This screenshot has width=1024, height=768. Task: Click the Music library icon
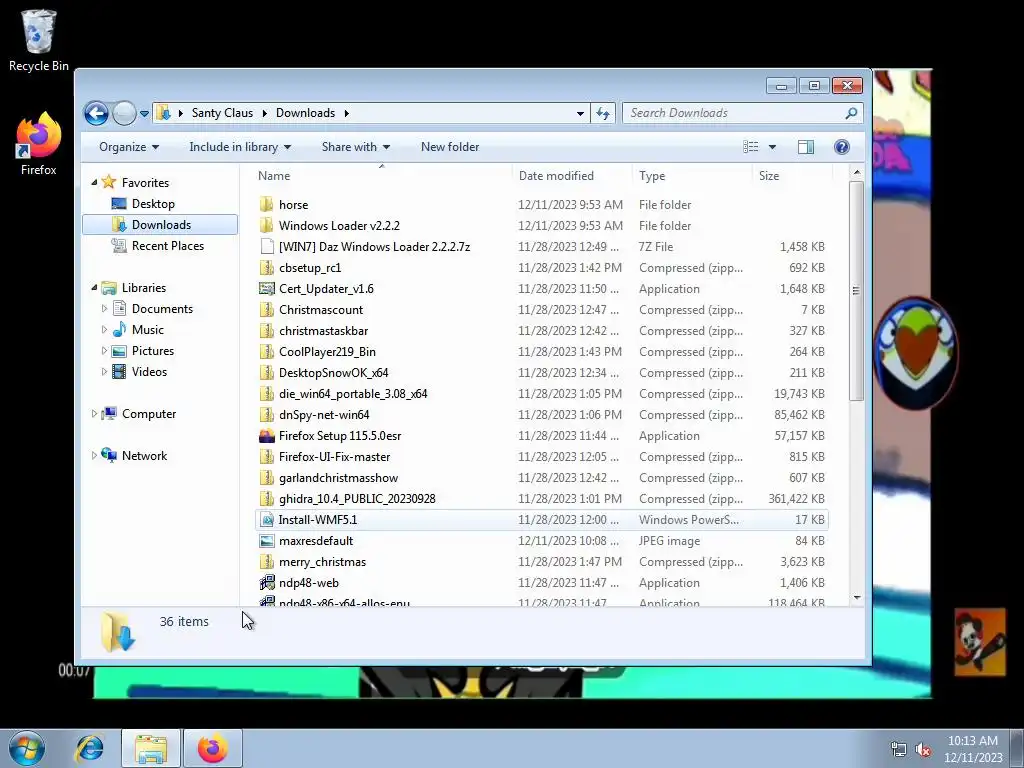(x=119, y=330)
